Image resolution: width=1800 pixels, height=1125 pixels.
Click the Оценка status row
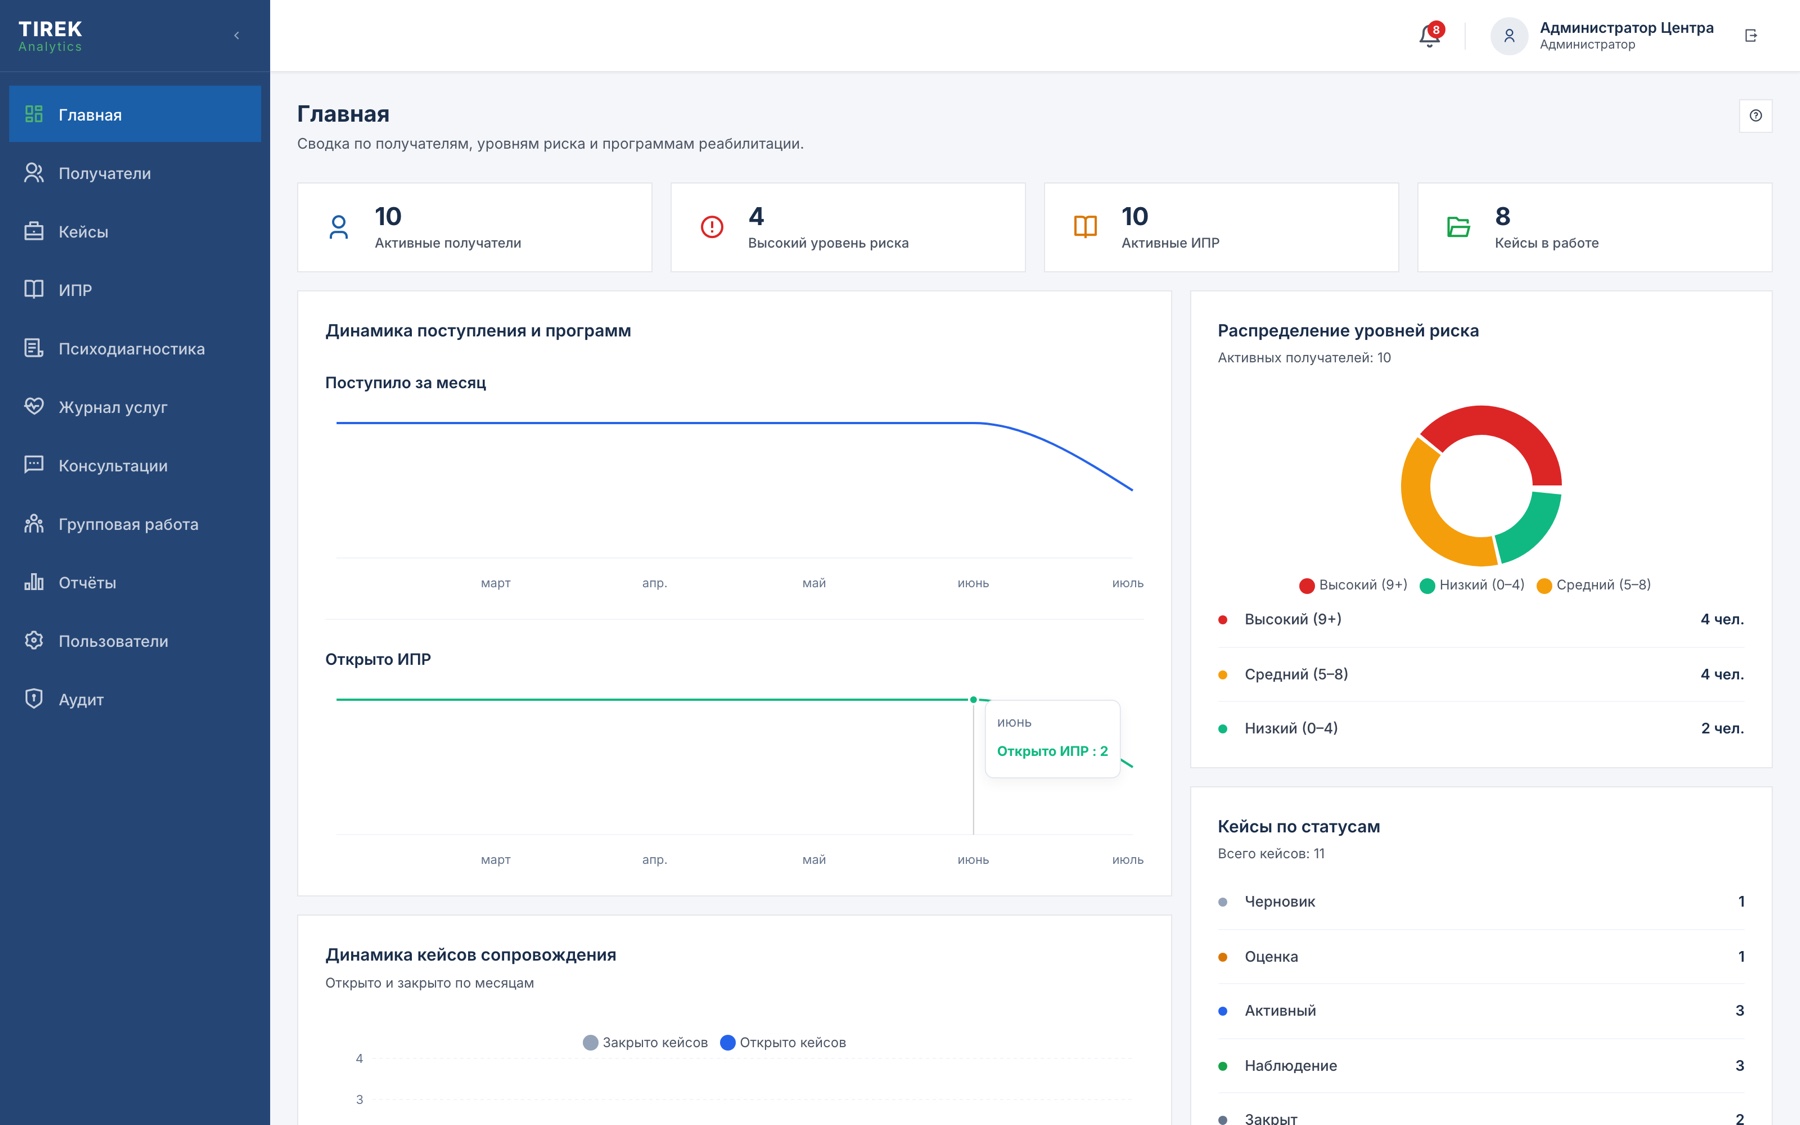(x=1481, y=956)
